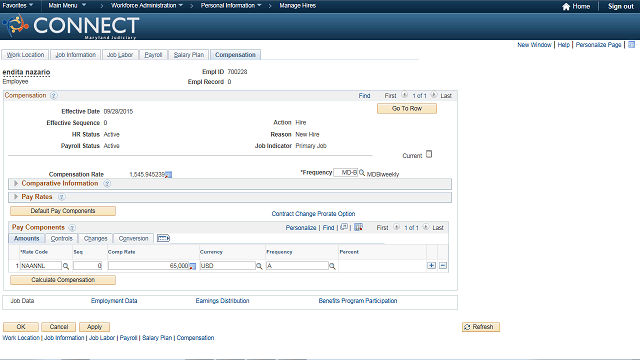
Task: Click the CONNECT Maryland Judiciary logo
Action: point(71,27)
